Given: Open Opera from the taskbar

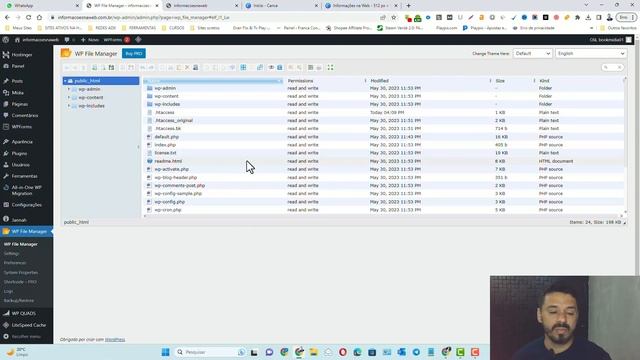Looking at the screenshot, I should (343, 352).
